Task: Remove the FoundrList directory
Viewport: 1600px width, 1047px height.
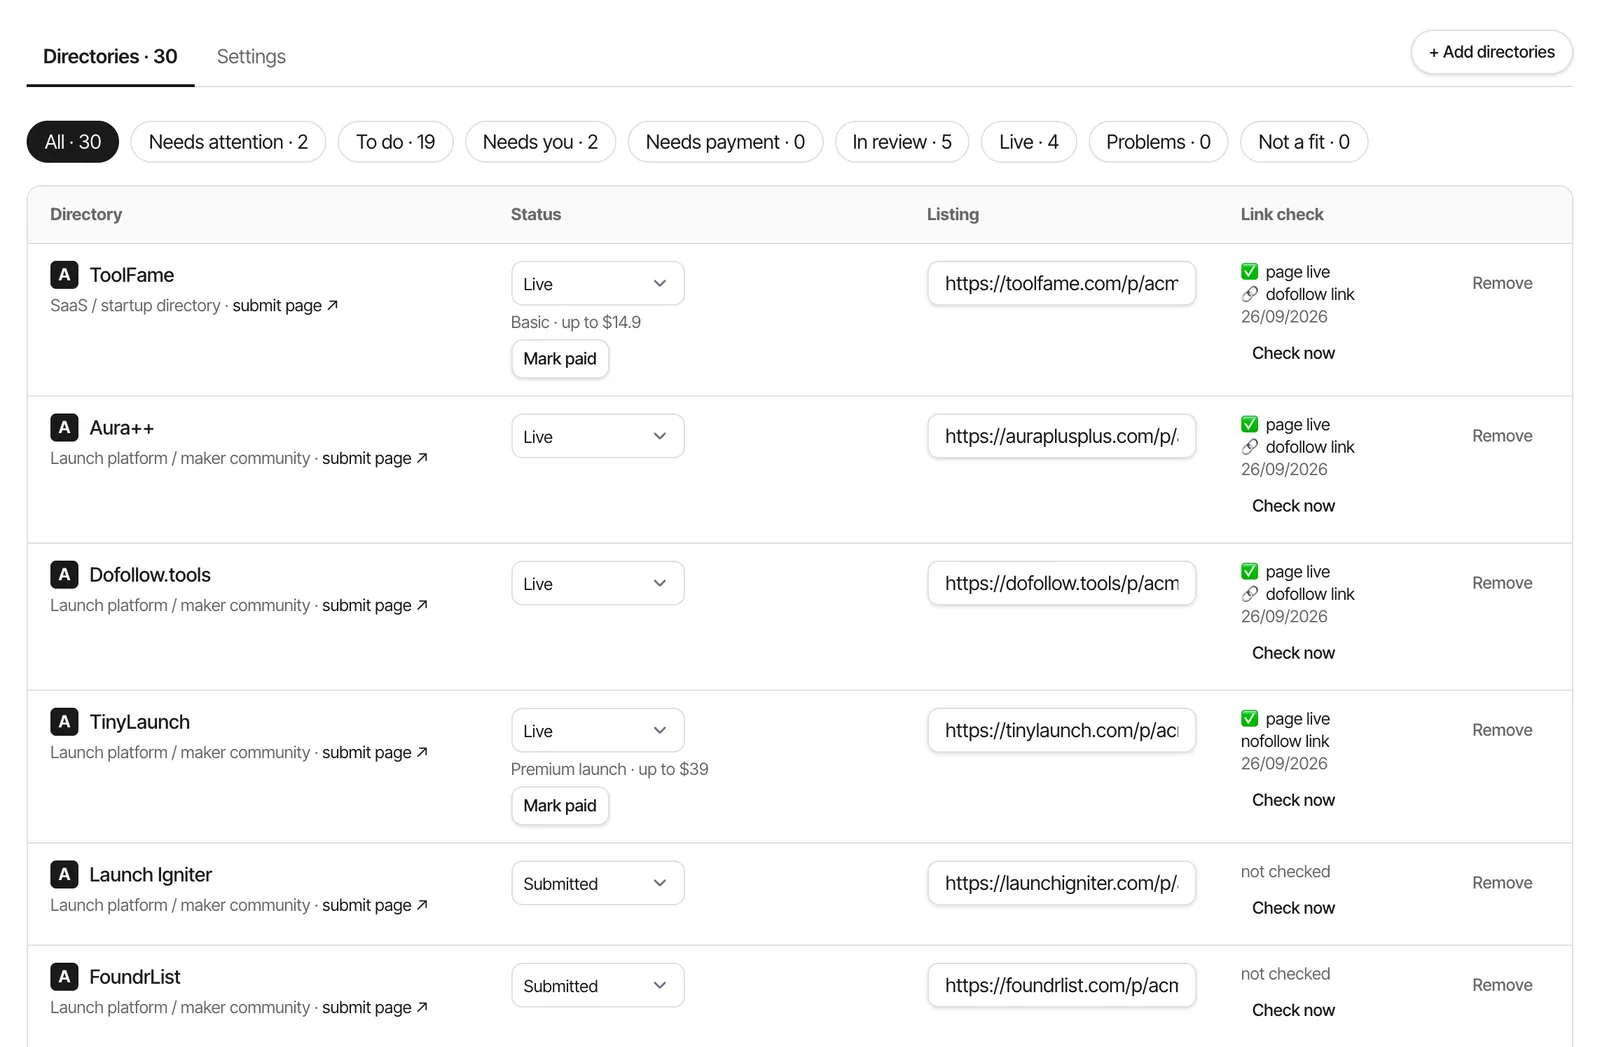Action: (1502, 985)
